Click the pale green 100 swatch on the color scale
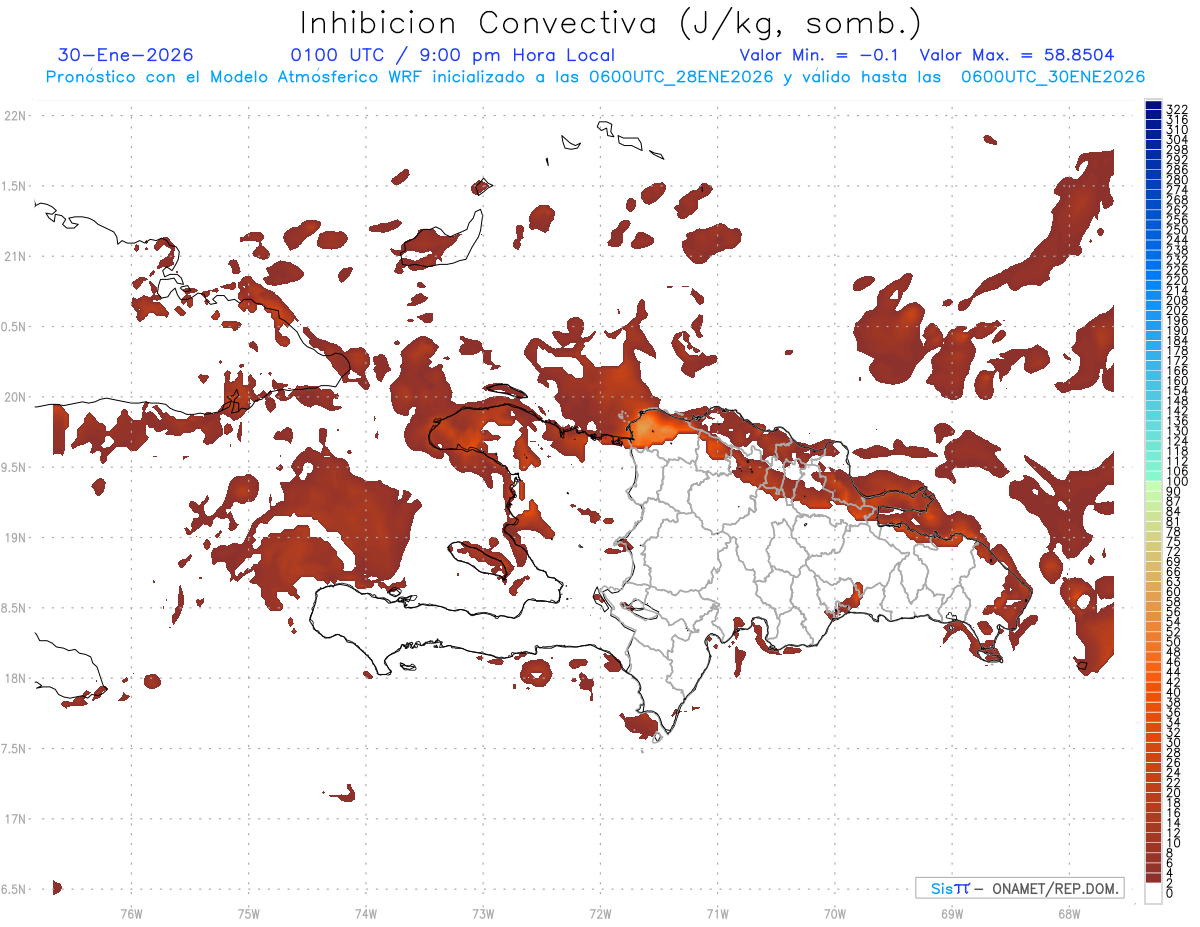The image size is (1200, 927). click(1153, 485)
